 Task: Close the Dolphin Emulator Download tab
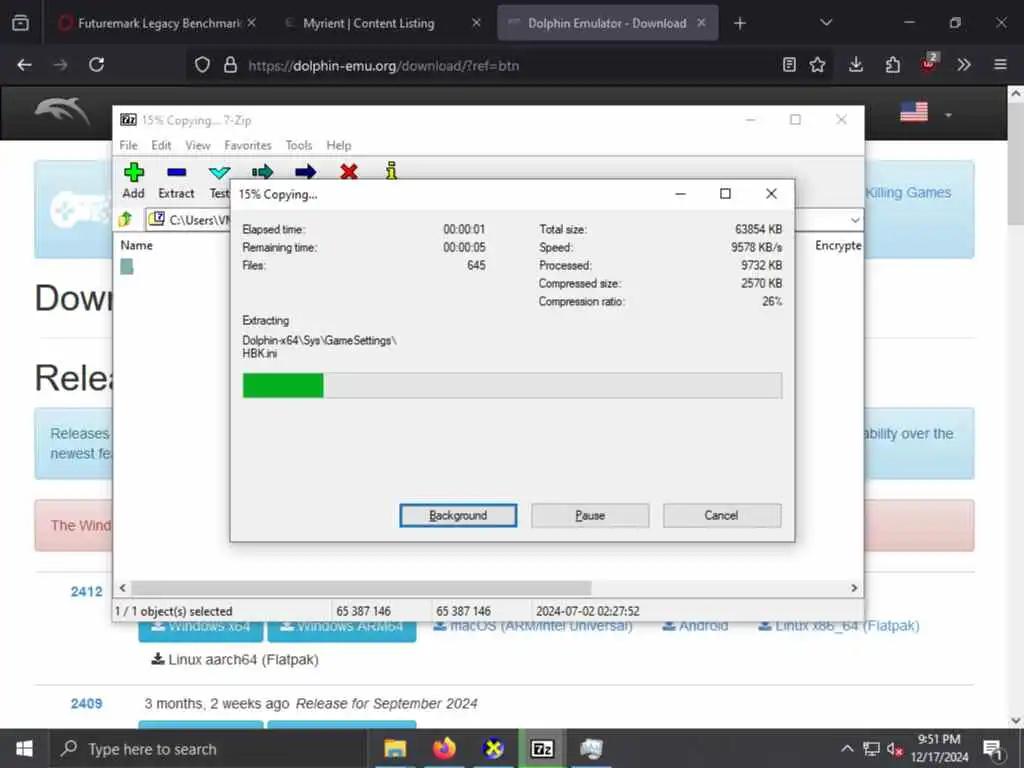tap(701, 23)
